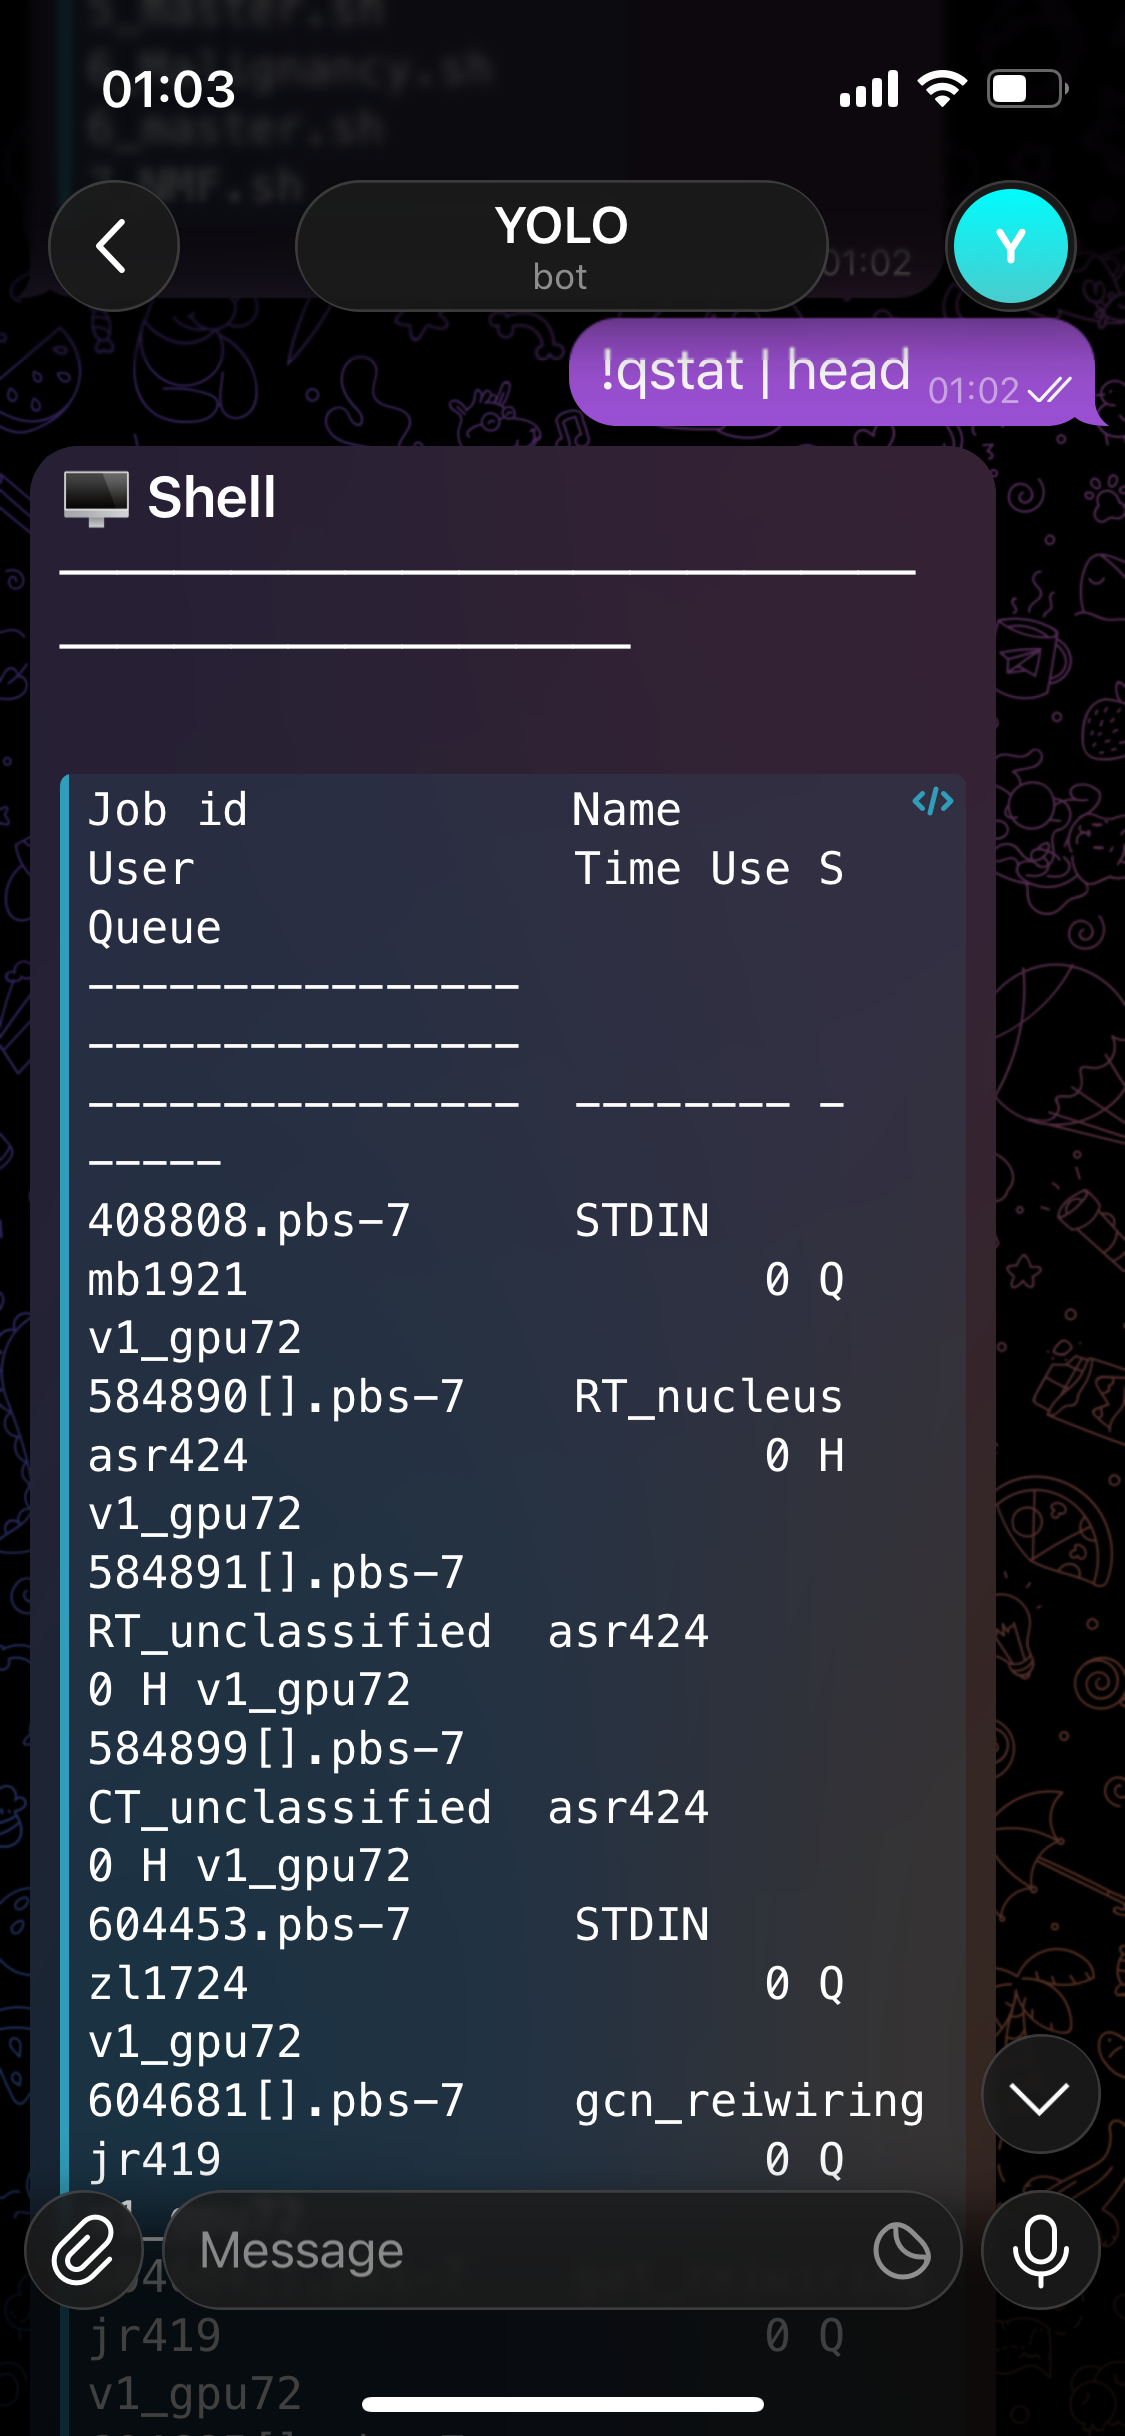Copy code using the </> icon

tap(931, 800)
